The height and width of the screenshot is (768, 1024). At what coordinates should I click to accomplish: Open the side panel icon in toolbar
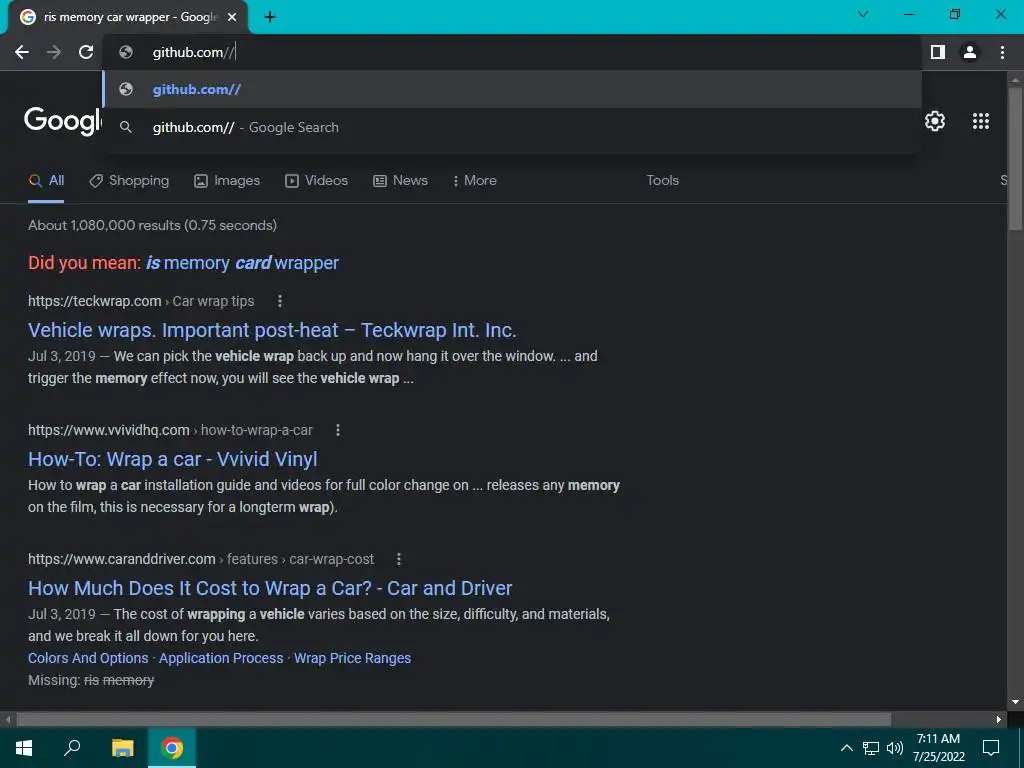(x=938, y=52)
